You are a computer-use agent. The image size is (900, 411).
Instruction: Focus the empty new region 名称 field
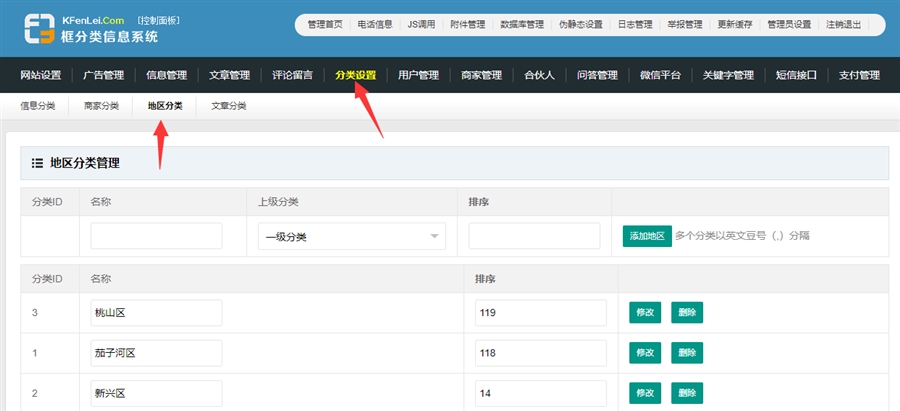click(x=156, y=236)
